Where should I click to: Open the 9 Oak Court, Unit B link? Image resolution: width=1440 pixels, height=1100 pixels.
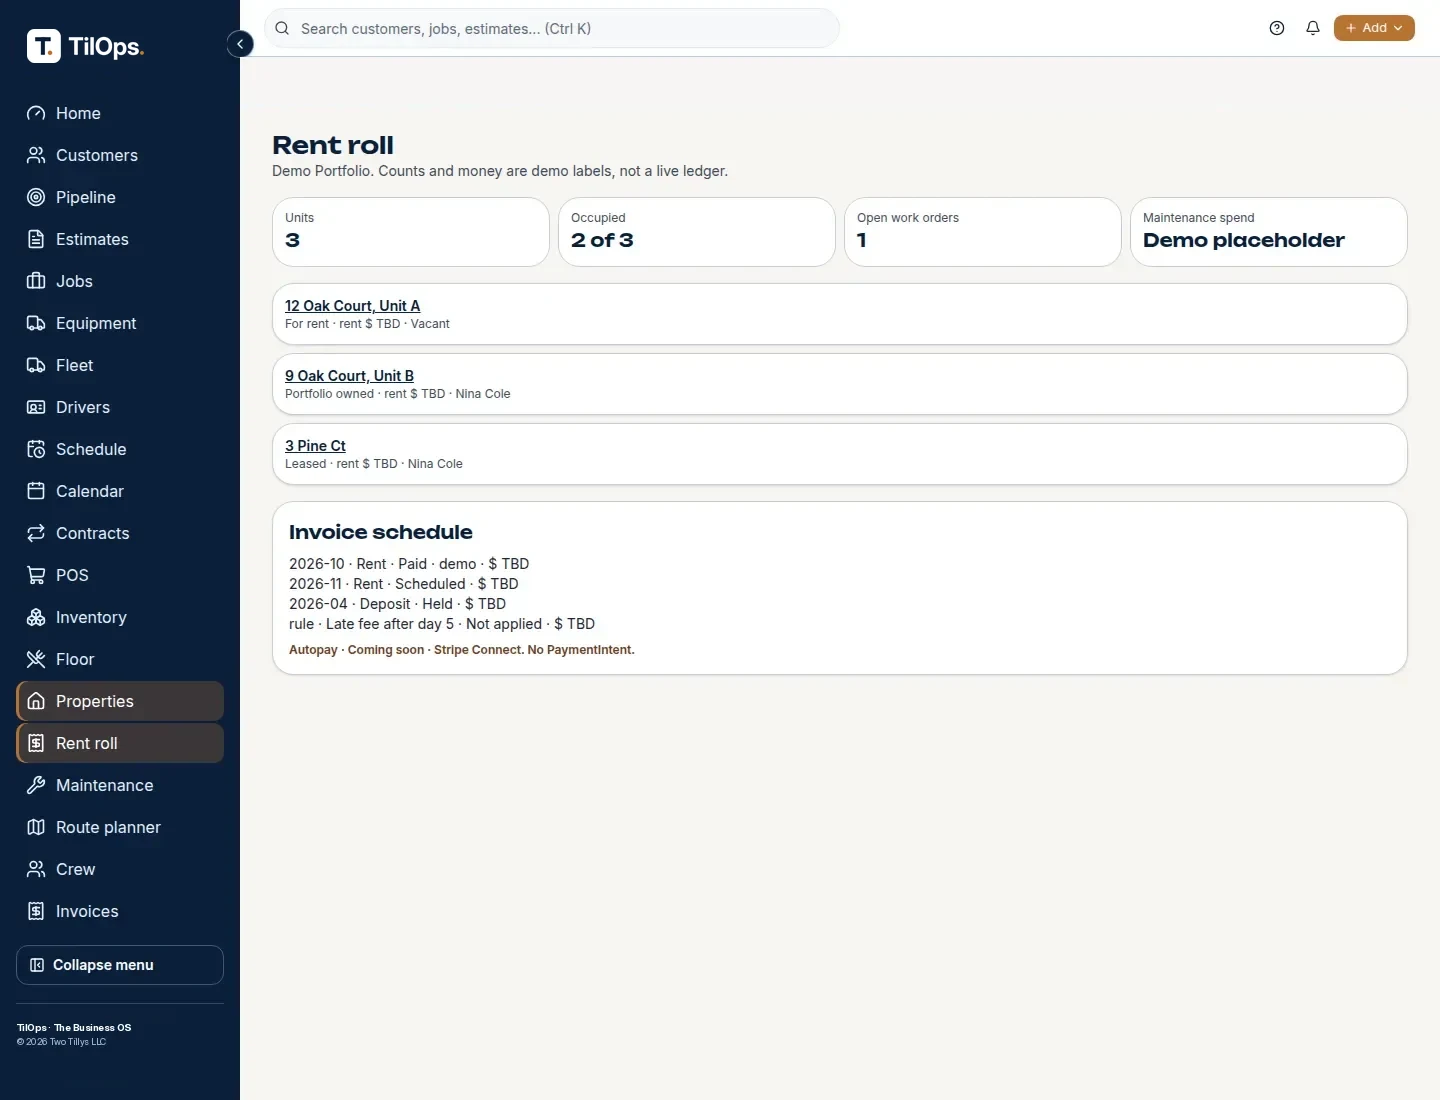(349, 376)
